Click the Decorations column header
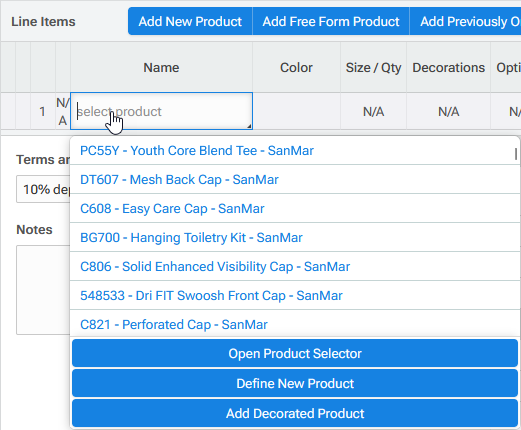The height and width of the screenshot is (430, 521). pos(448,67)
